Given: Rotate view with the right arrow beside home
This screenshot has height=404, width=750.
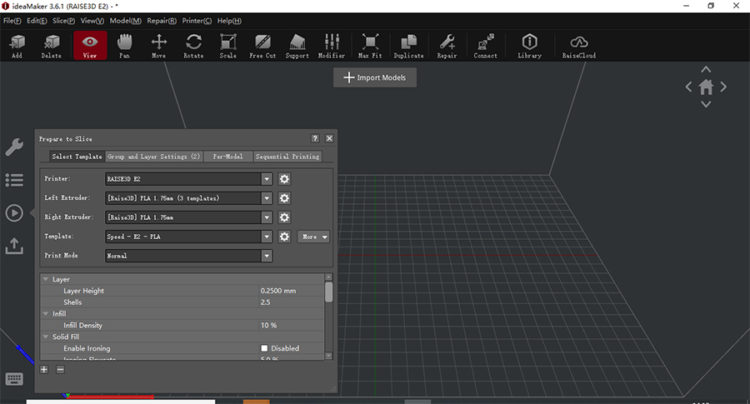Looking at the screenshot, I should 723,87.
